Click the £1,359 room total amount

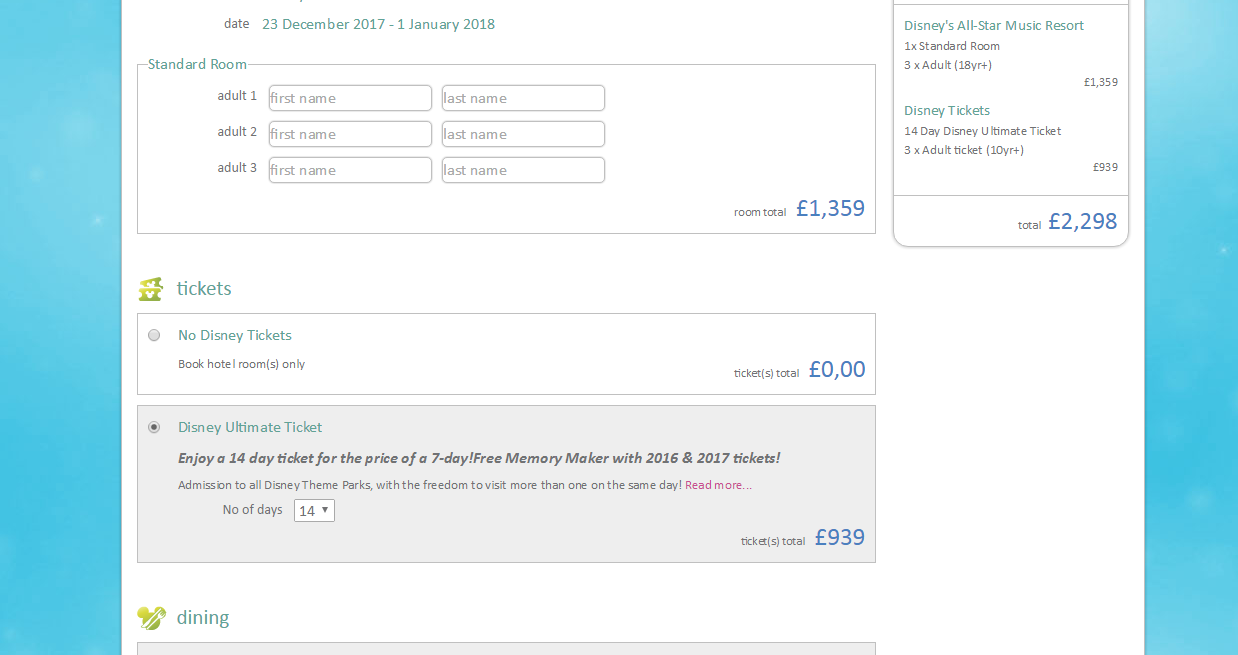830,209
